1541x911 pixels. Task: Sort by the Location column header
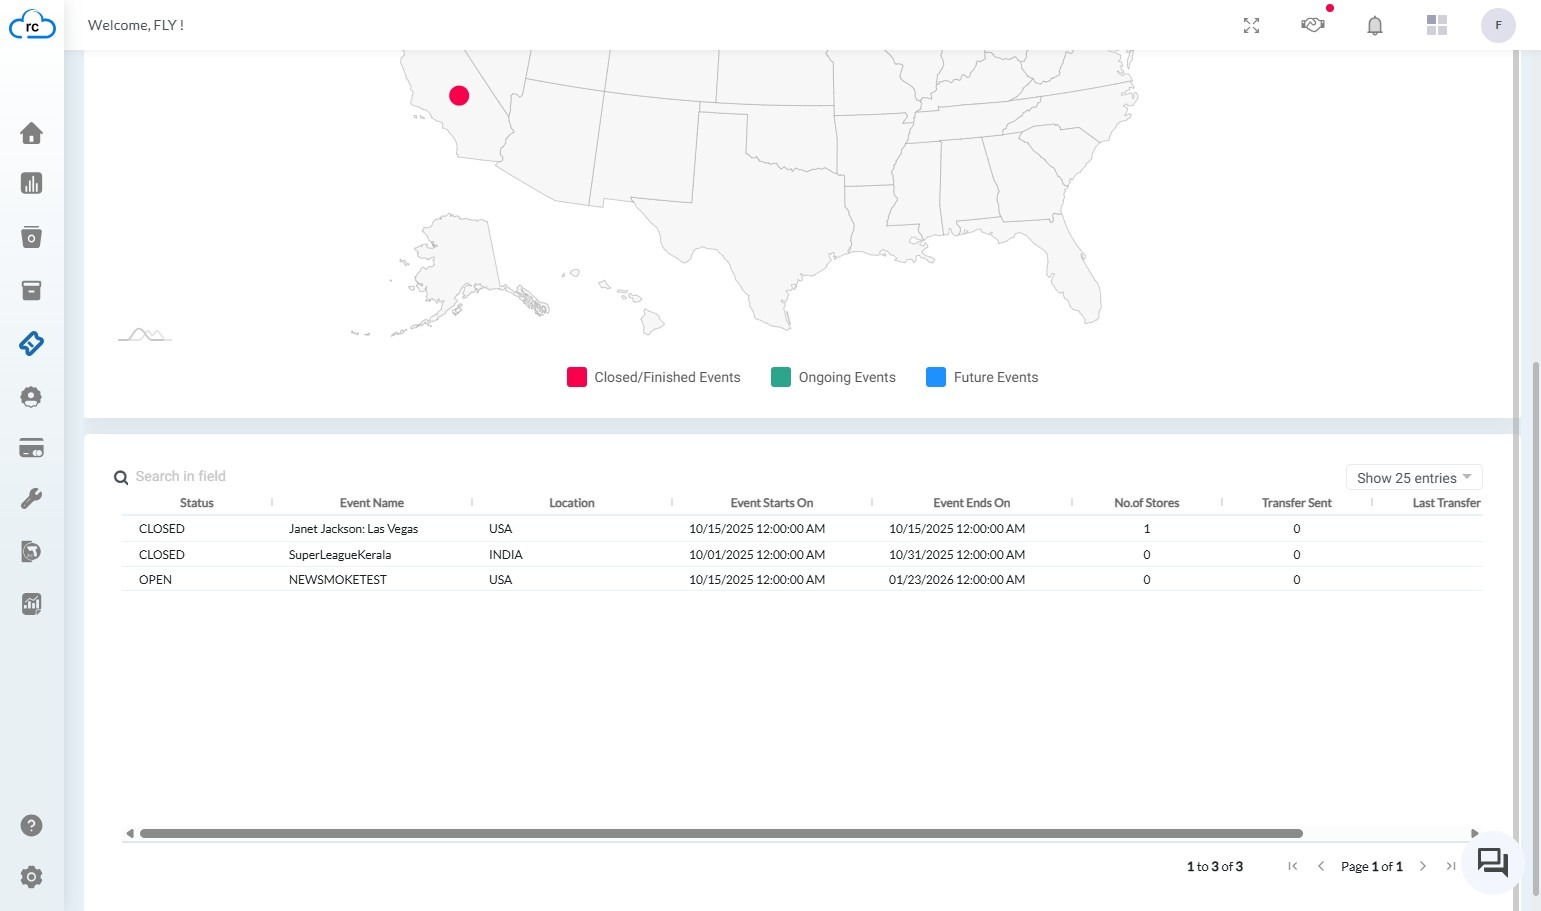(572, 503)
